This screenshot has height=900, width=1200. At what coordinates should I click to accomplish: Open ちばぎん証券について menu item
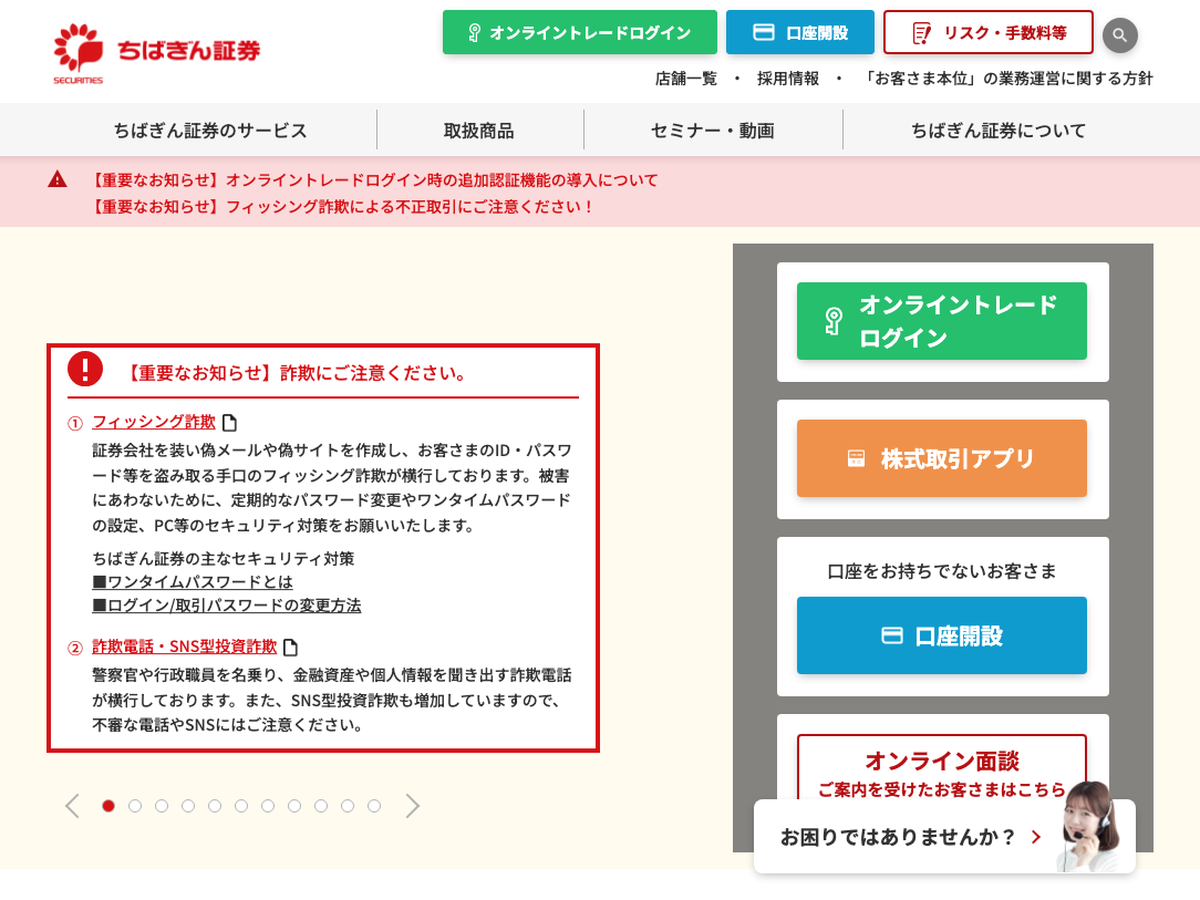[x=997, y=130]
